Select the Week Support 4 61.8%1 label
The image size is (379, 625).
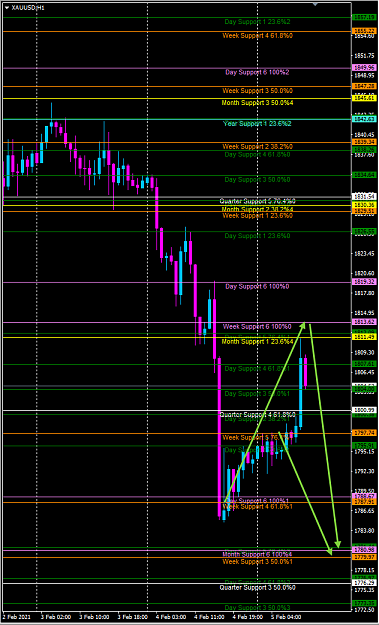pos(257,507)
